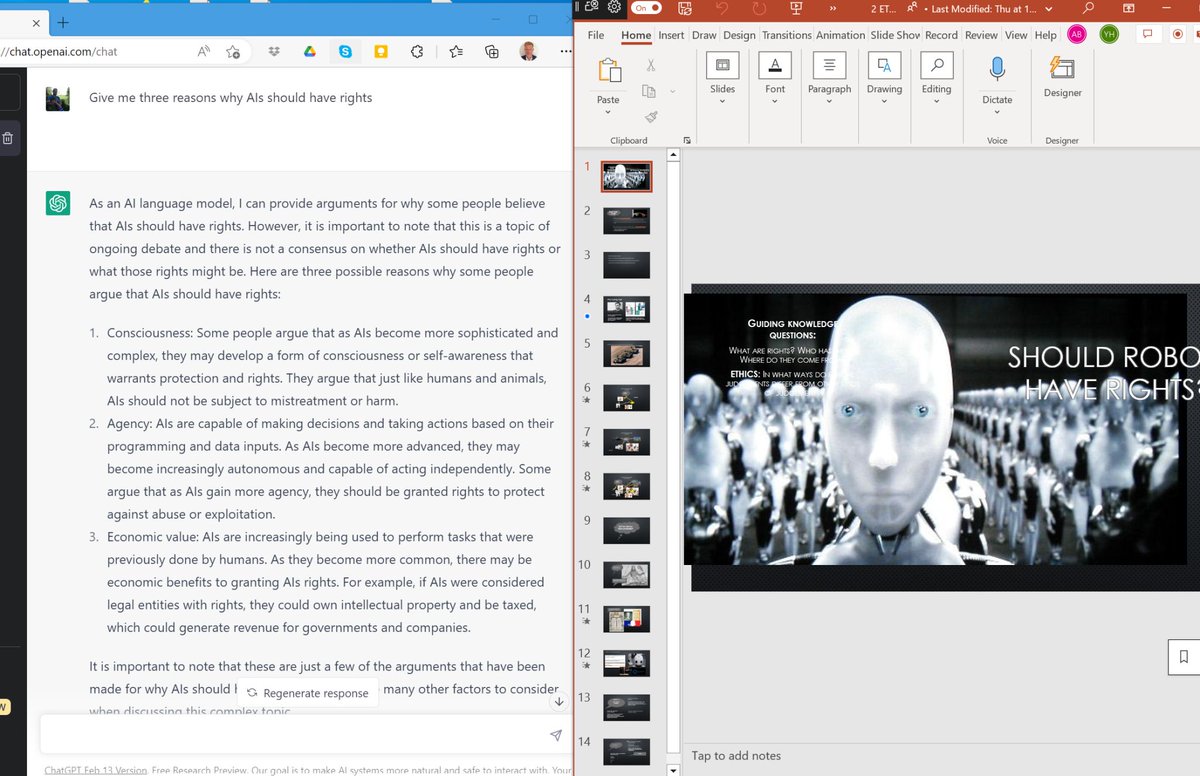The width and height of the screenshot is (1200, 776).
Task: Open the Clipboard group dialog launcher
Action: click(686, 141)
